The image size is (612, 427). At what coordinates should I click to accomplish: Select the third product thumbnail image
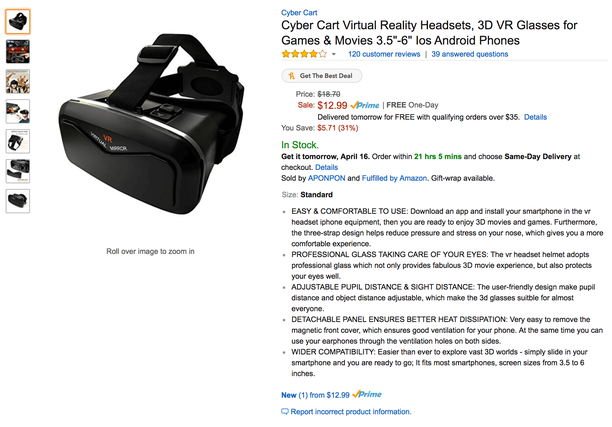(18, 82)
